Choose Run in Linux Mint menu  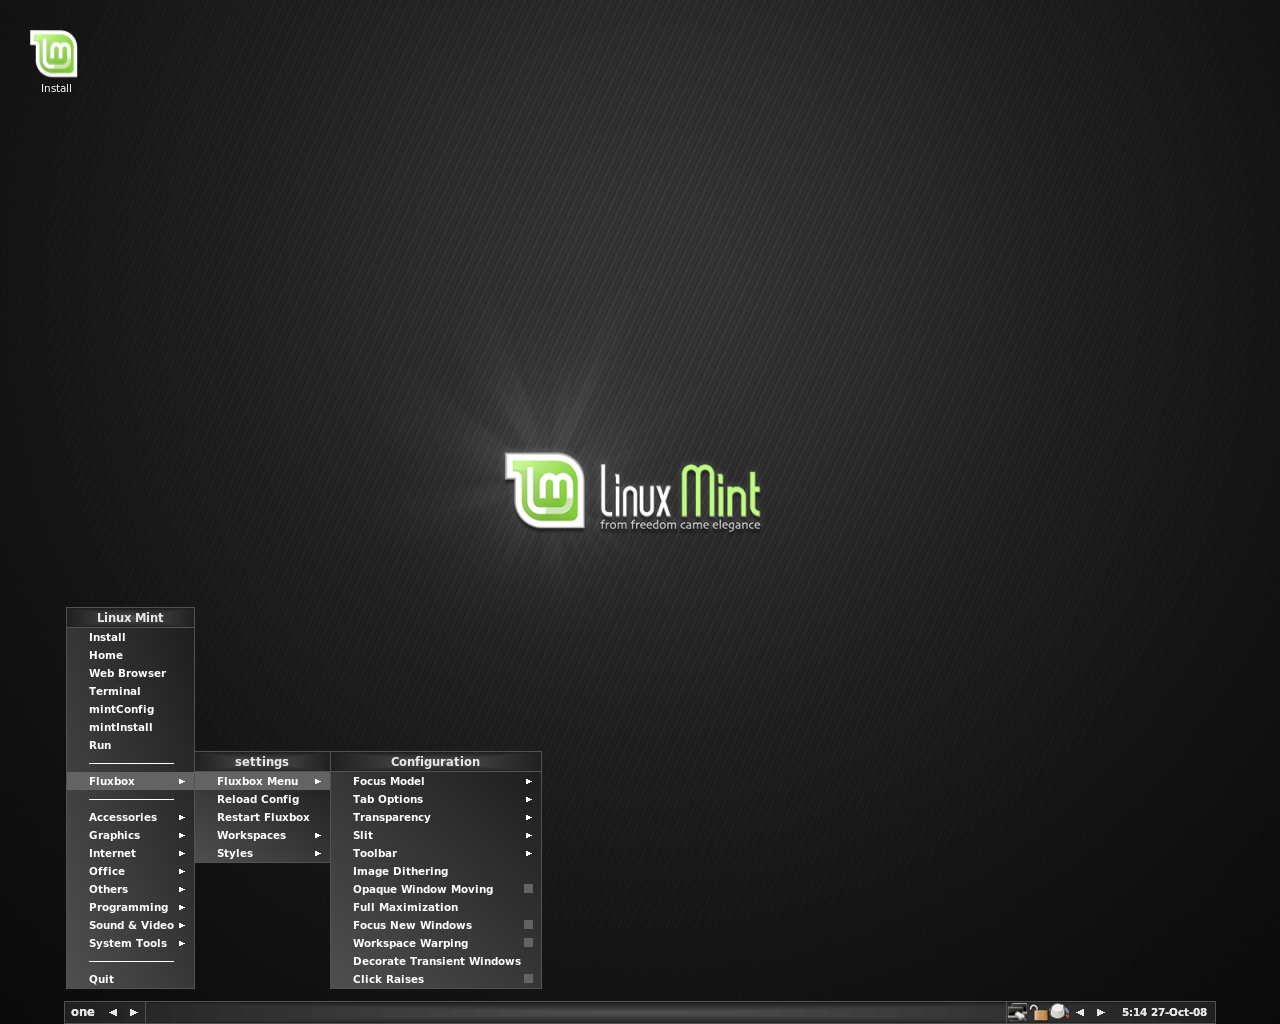130,745
